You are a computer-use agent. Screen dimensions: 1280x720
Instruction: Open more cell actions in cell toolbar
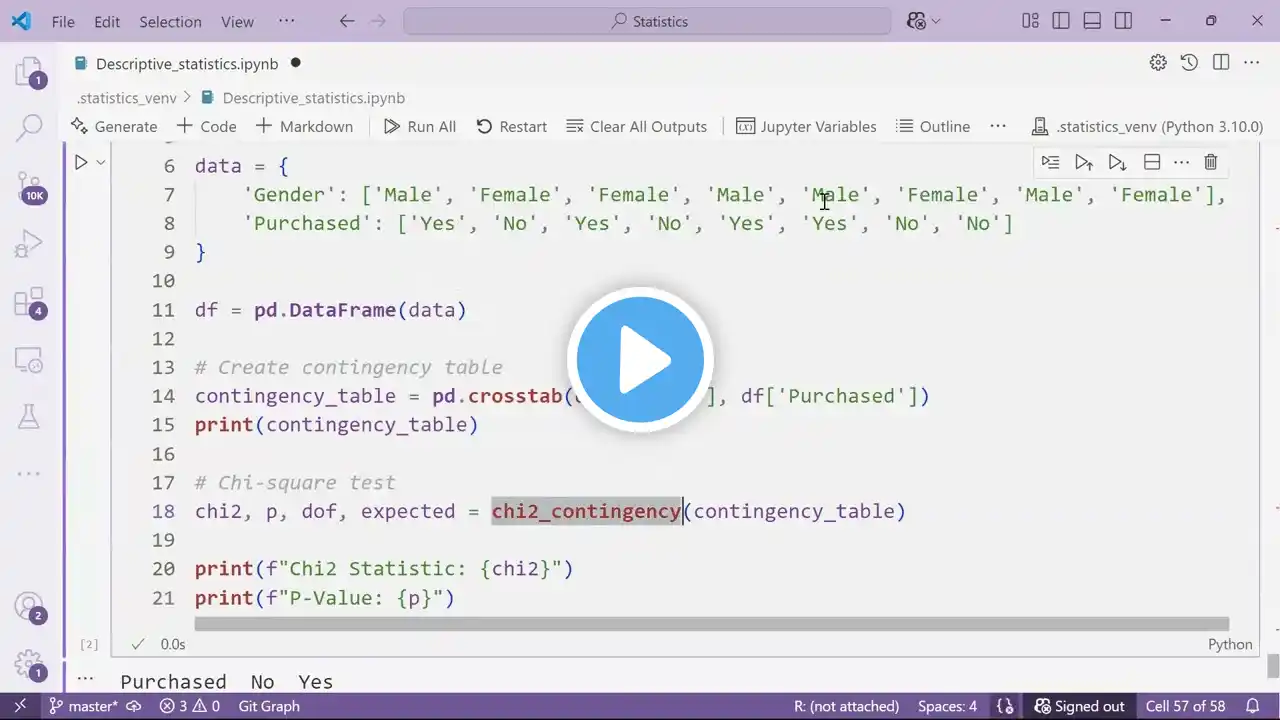1181,162
